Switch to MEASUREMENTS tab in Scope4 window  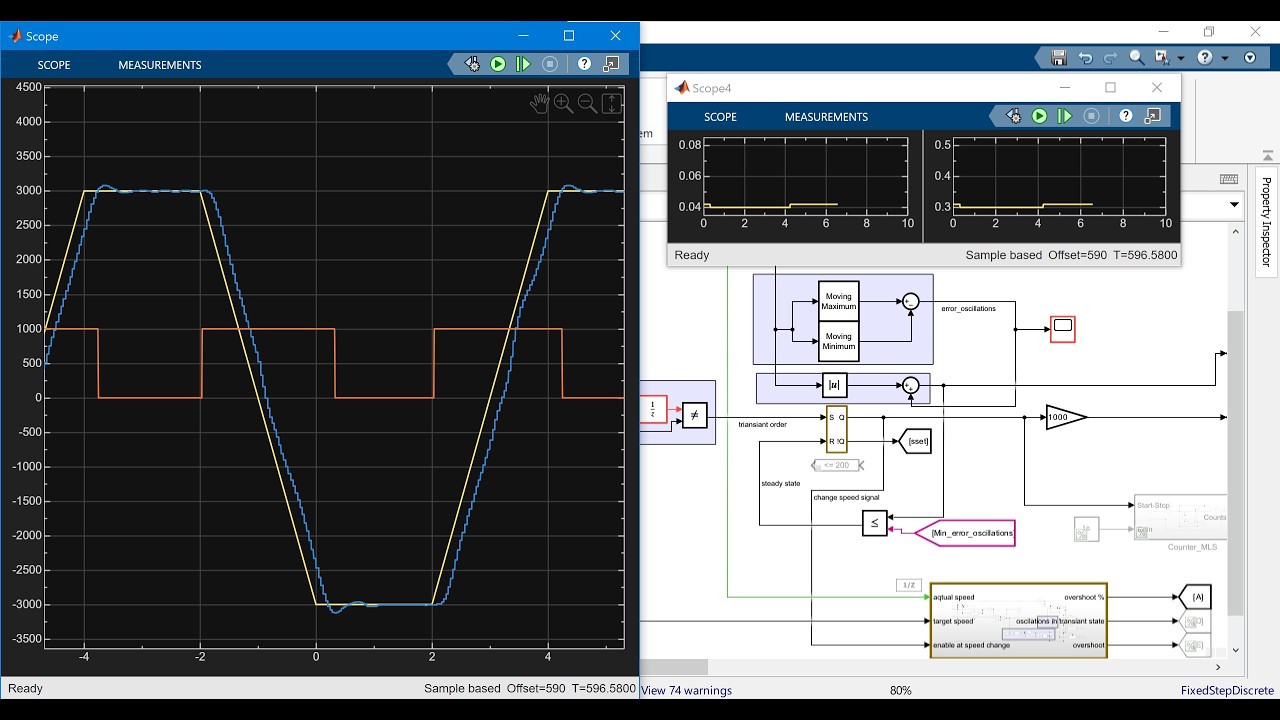point(826,117)
